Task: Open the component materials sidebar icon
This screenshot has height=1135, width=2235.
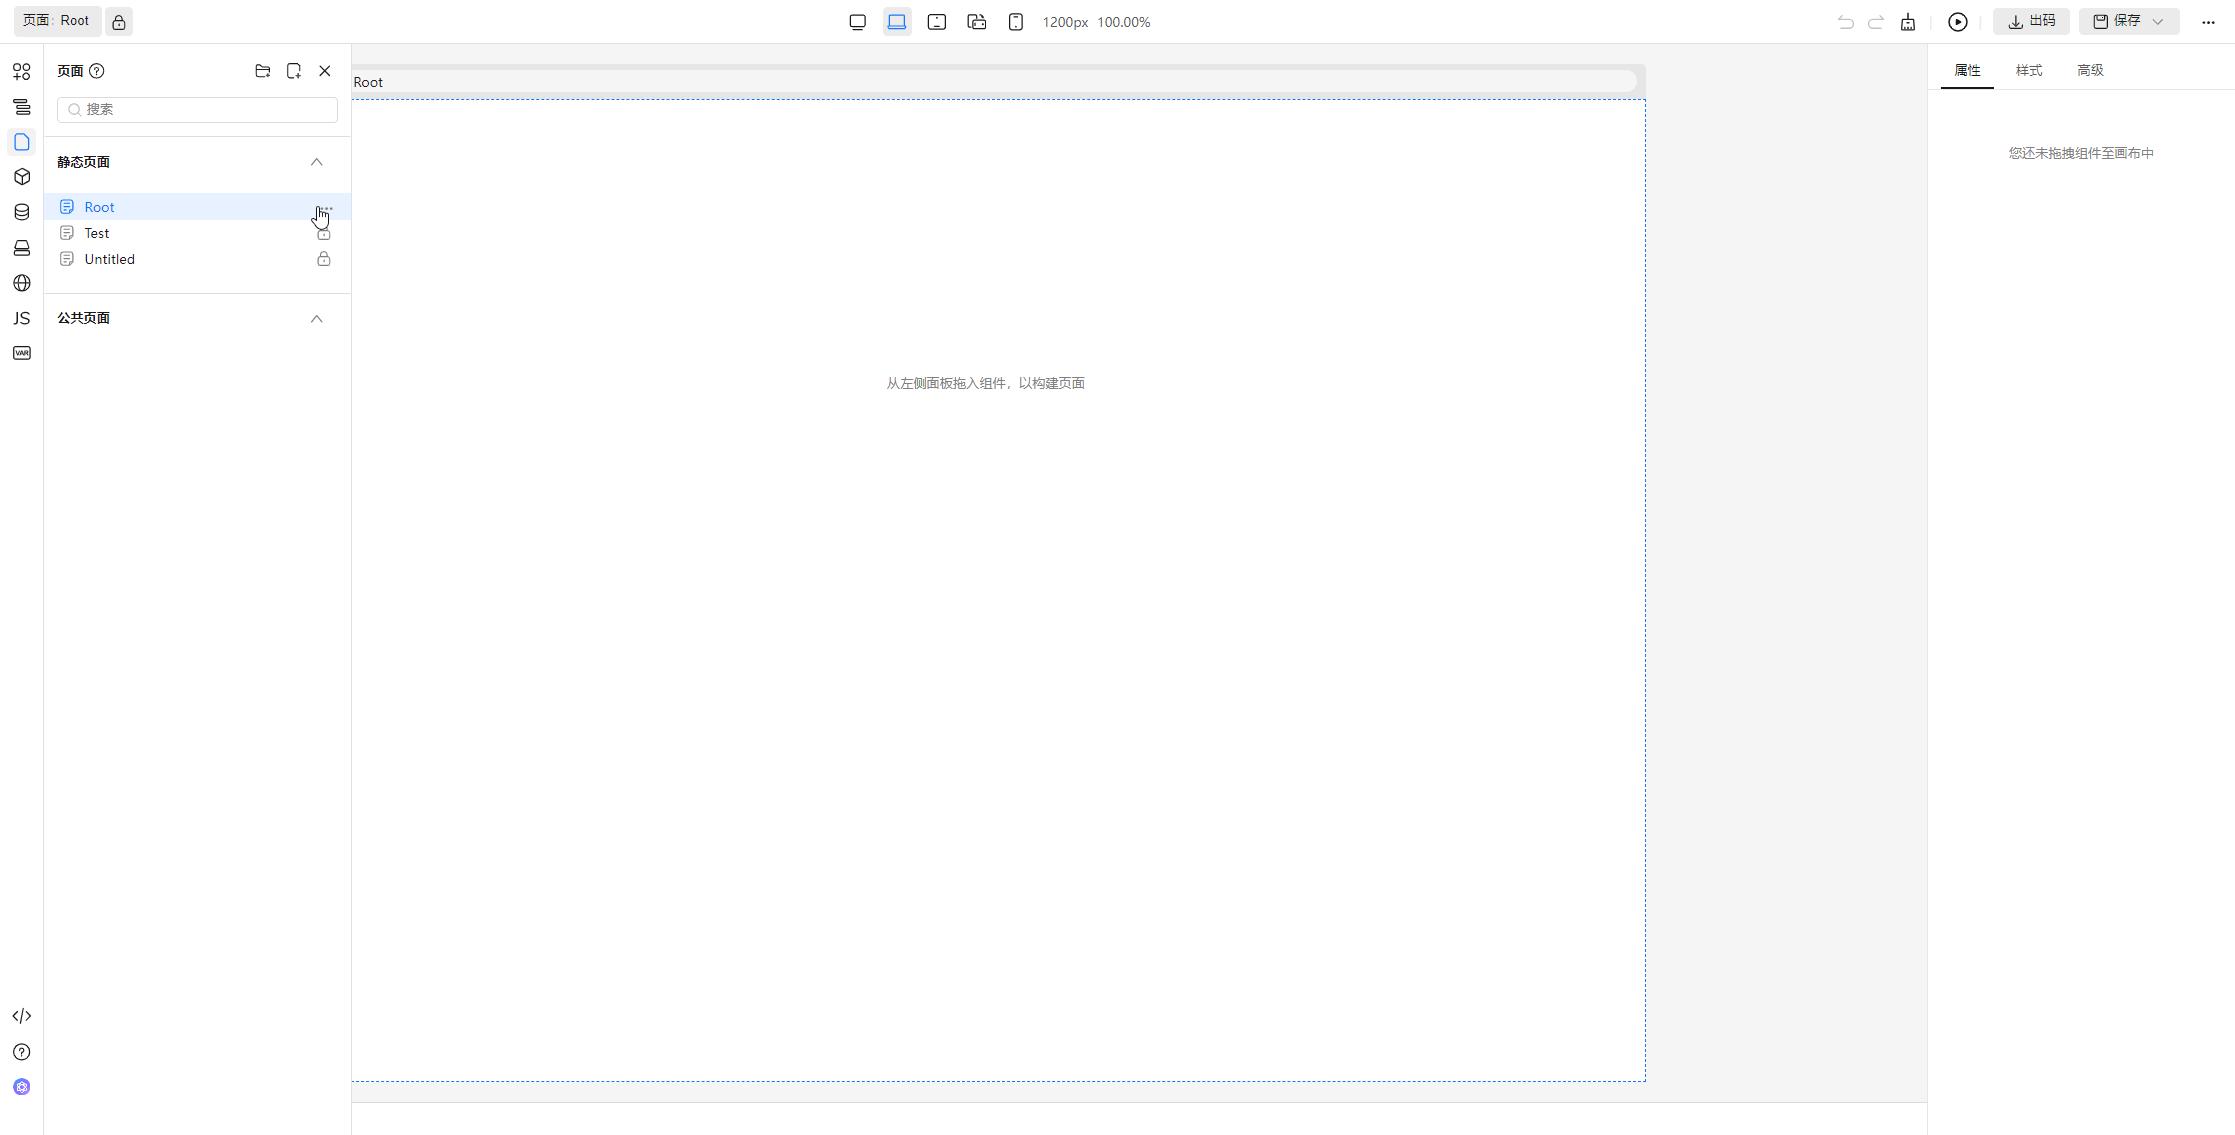Action: point(21,71)
